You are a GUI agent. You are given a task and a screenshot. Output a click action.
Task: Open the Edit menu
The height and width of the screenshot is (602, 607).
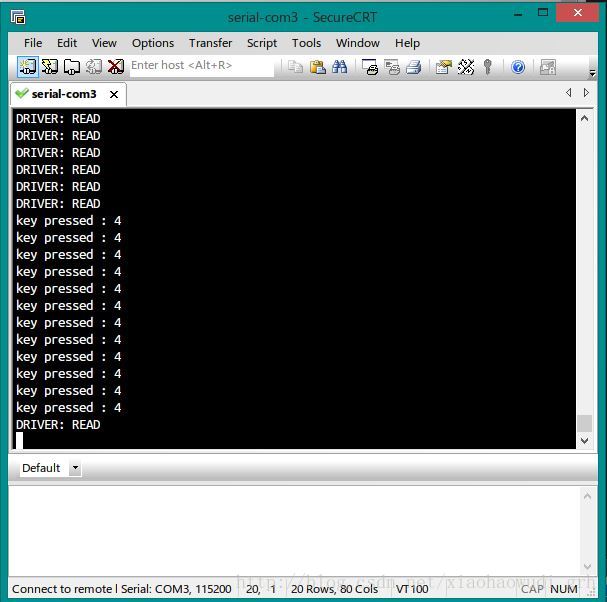click(x=67, y=43)
